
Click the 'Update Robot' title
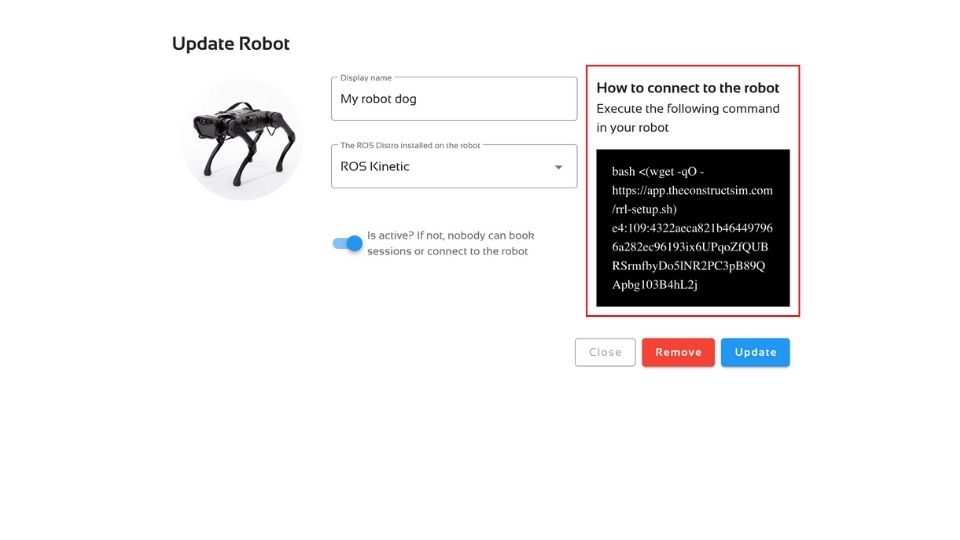coord(231,44)
